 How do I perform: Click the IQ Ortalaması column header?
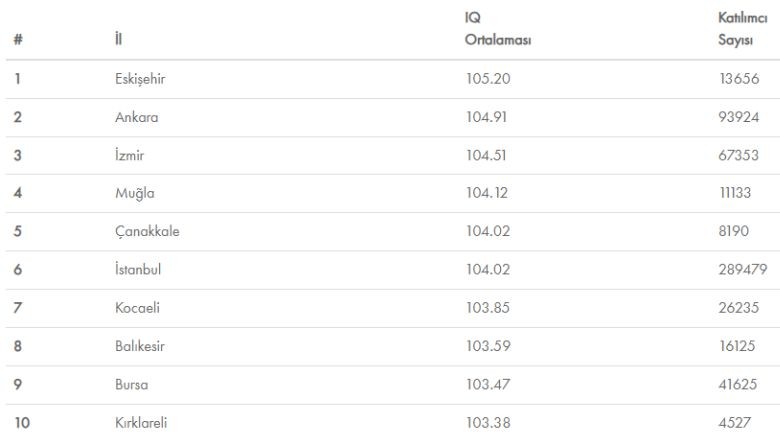498,28
